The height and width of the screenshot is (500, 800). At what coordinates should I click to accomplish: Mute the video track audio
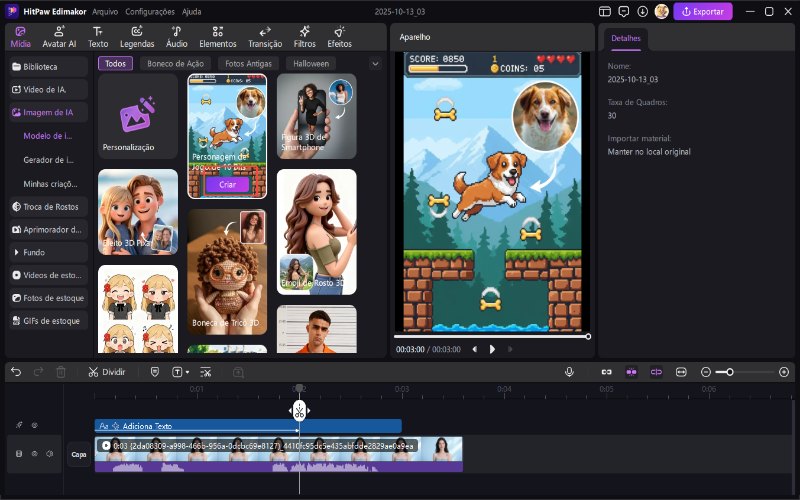point(49,454)
